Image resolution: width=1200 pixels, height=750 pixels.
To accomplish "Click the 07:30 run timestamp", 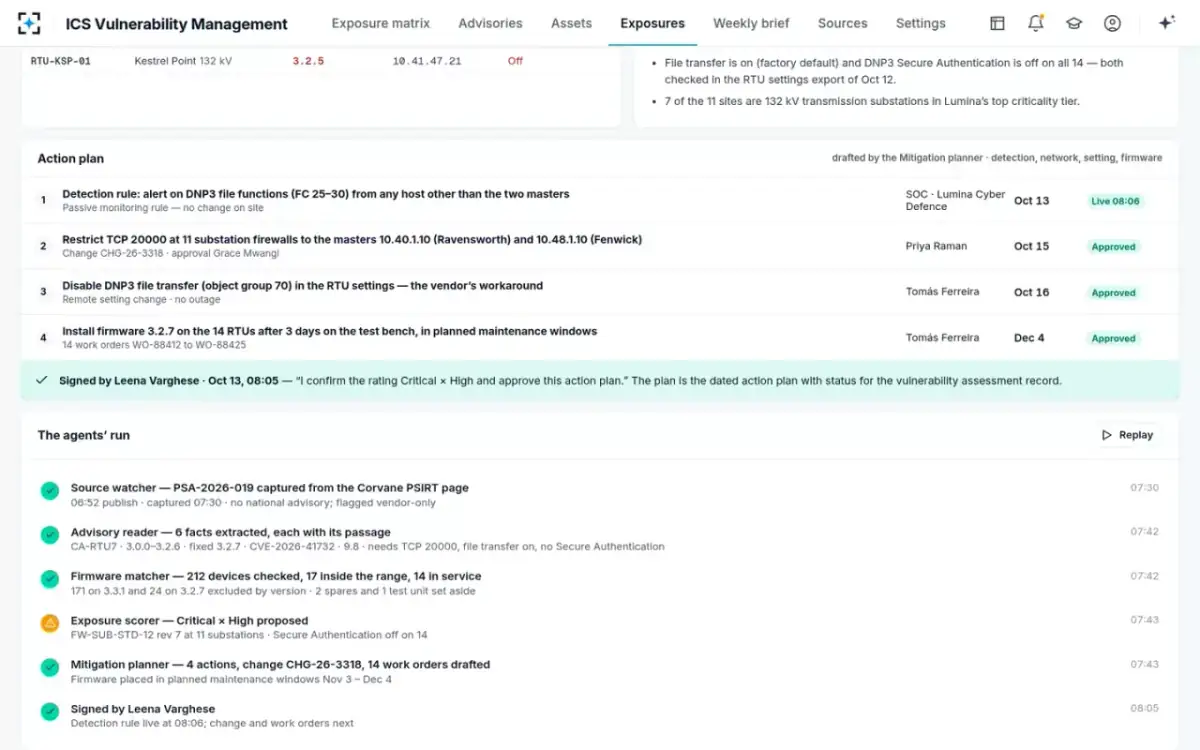I will coord(1144,488).
